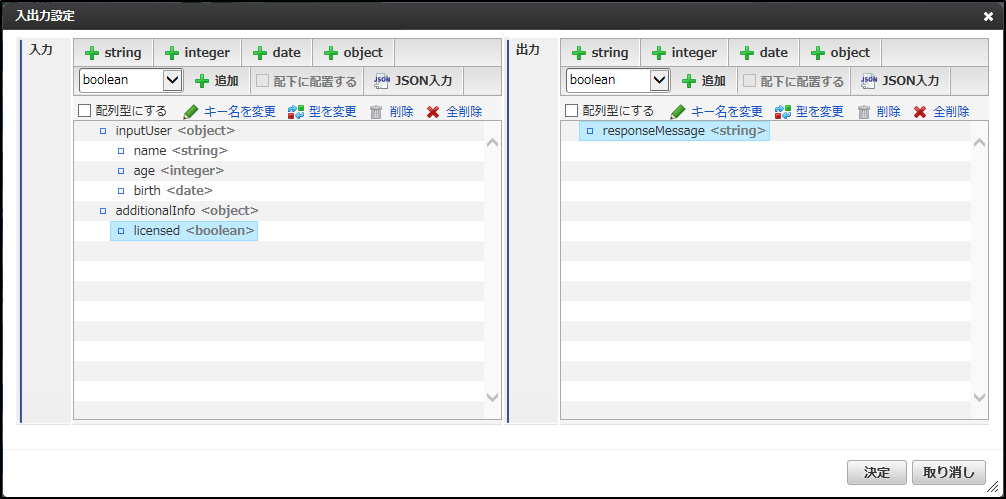Viewport: 1006px width, 499px height.
Task: Click 型を変更 in the 出力 panel
Action: point(809,112)
